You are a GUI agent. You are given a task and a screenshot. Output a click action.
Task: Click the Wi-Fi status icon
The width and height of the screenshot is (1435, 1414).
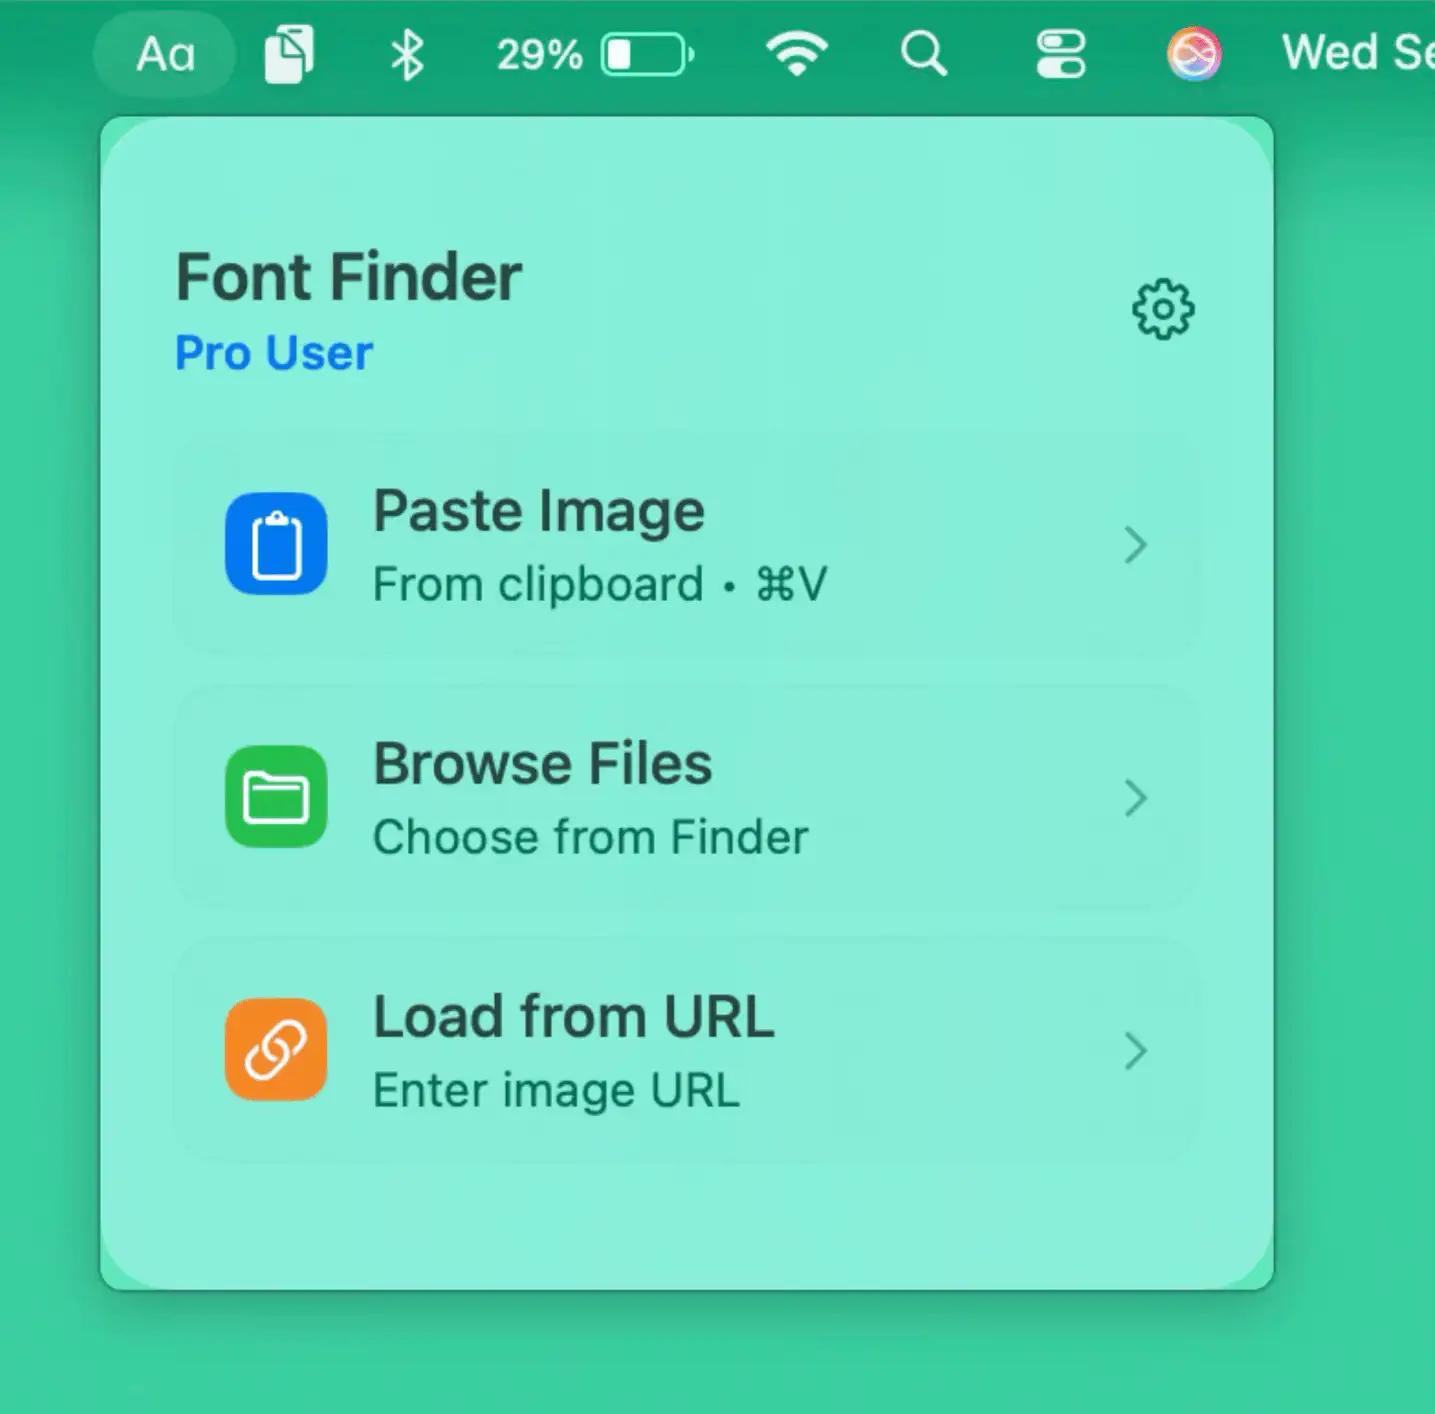point(796,54)
